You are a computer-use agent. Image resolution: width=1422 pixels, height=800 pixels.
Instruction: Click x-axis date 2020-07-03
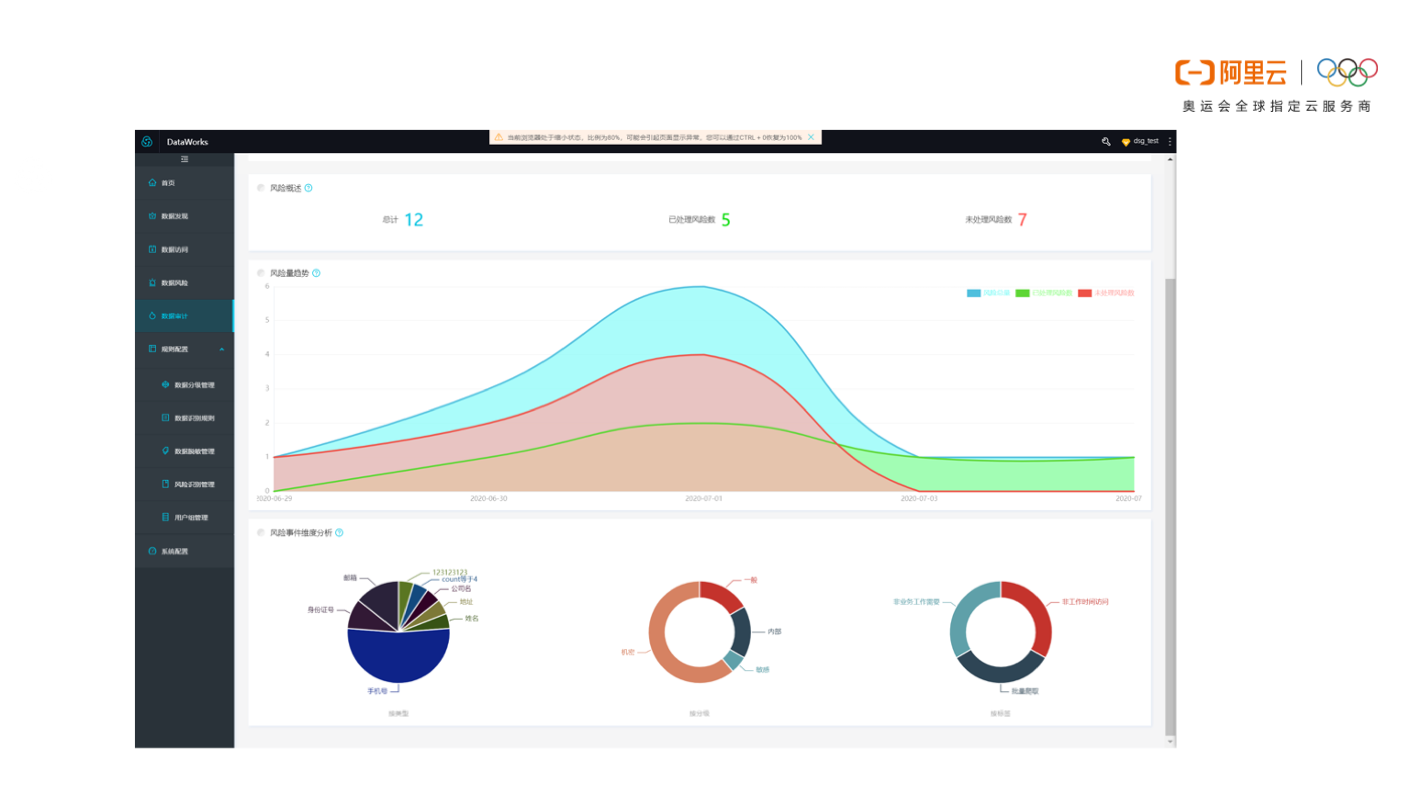click(919, 498)
